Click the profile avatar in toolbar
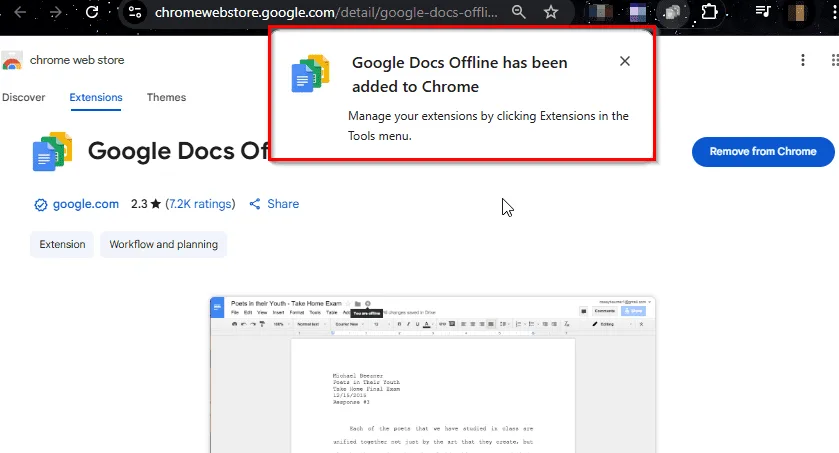 pyautogui.click(x=797, y=12)
